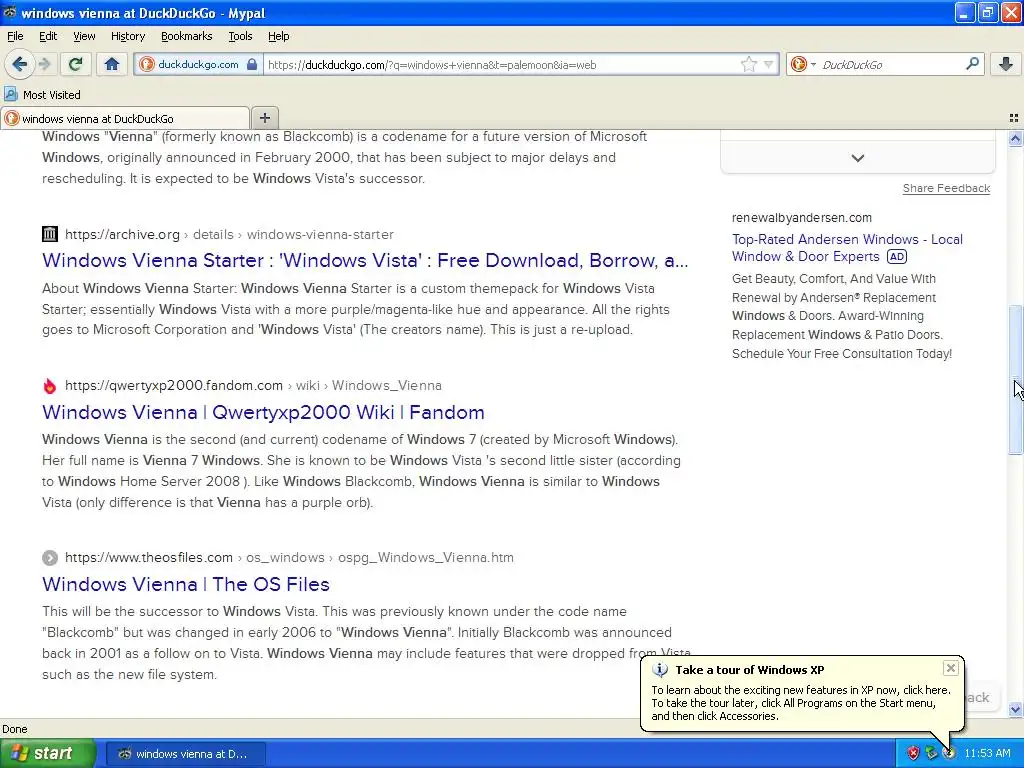Close the Windows XP tour balloon
The image size is (1024, 768).
(950, 667)
